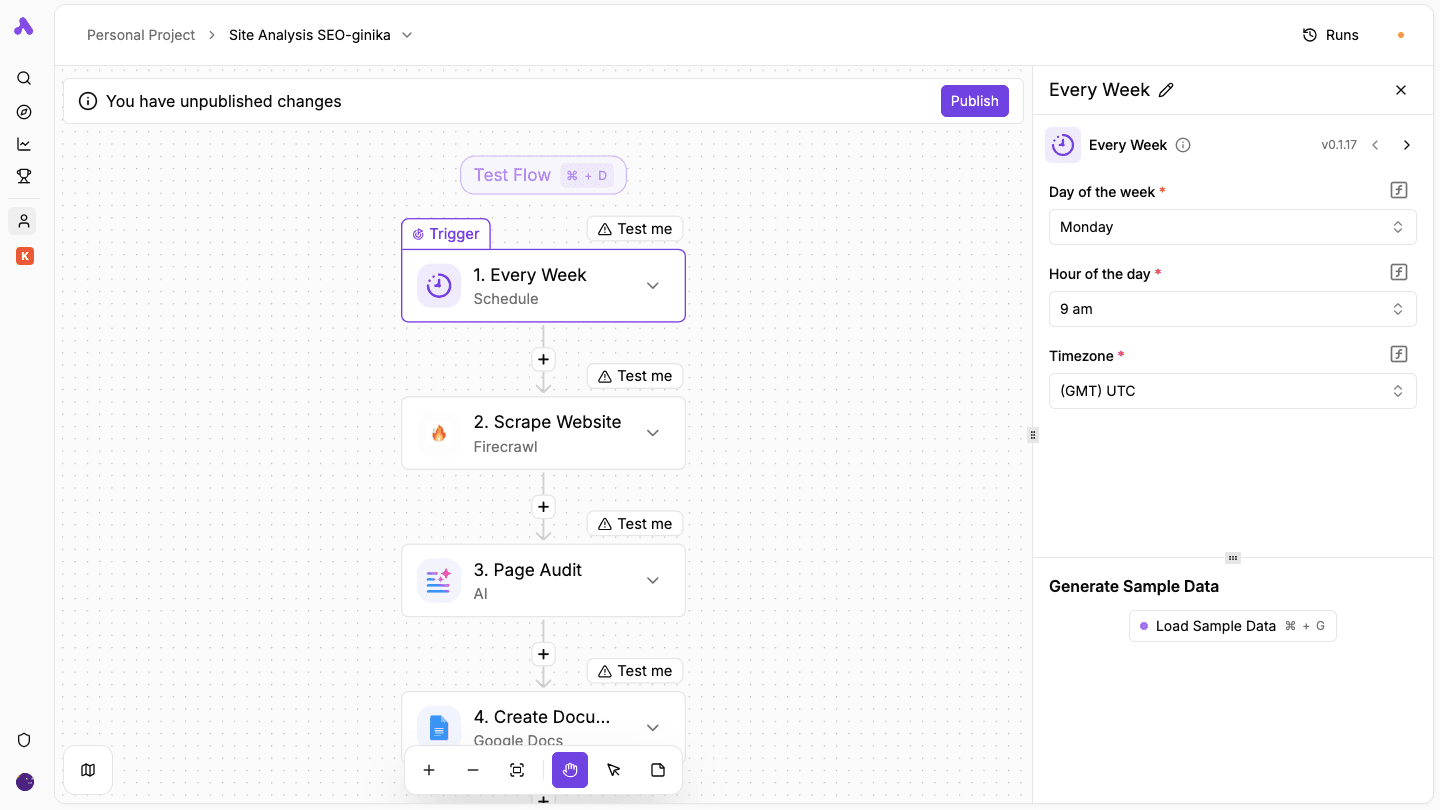Image resolution: width=1440 pixels, height=810 pixels.
Task: Zoom the canvas to fit
Action: [517, 770]
